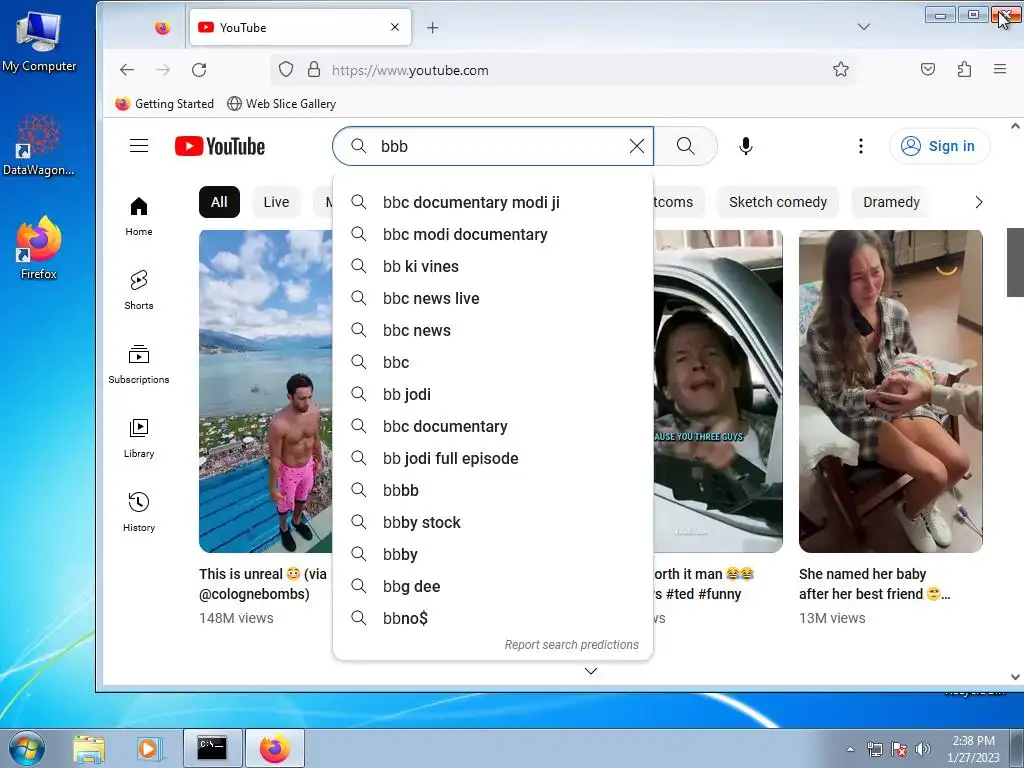Screen dimensions: 1024x768
Task: Open Subscriptions in the sidebar
Action: click(x=138, y=364)
